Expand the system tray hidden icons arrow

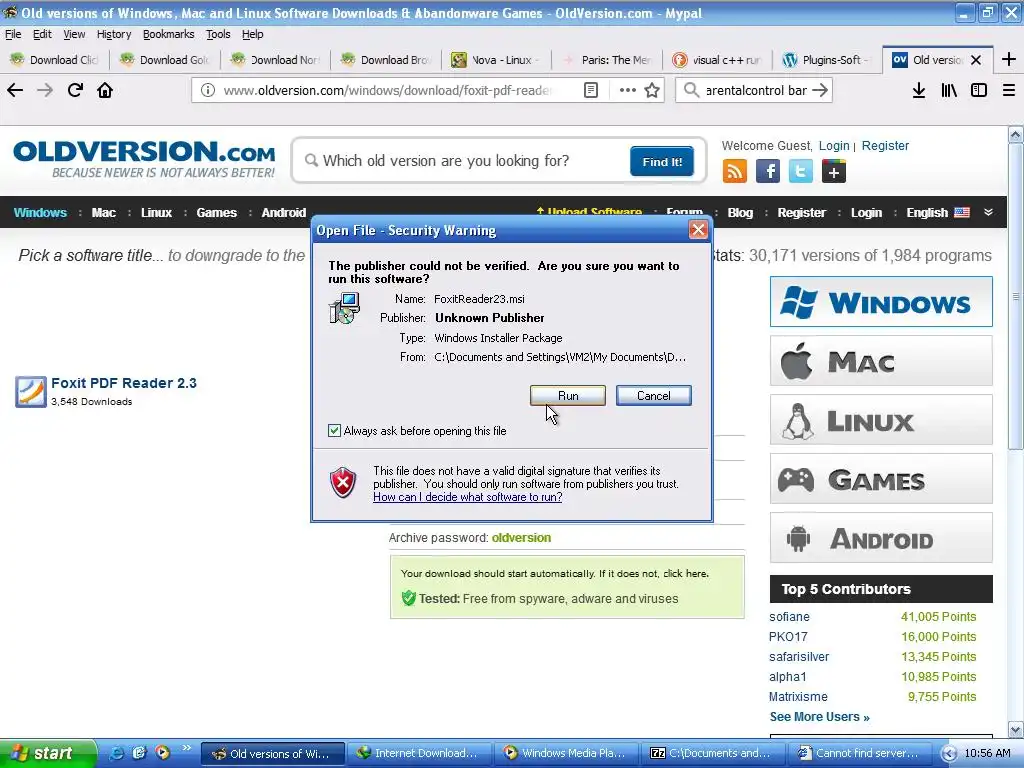950,754
